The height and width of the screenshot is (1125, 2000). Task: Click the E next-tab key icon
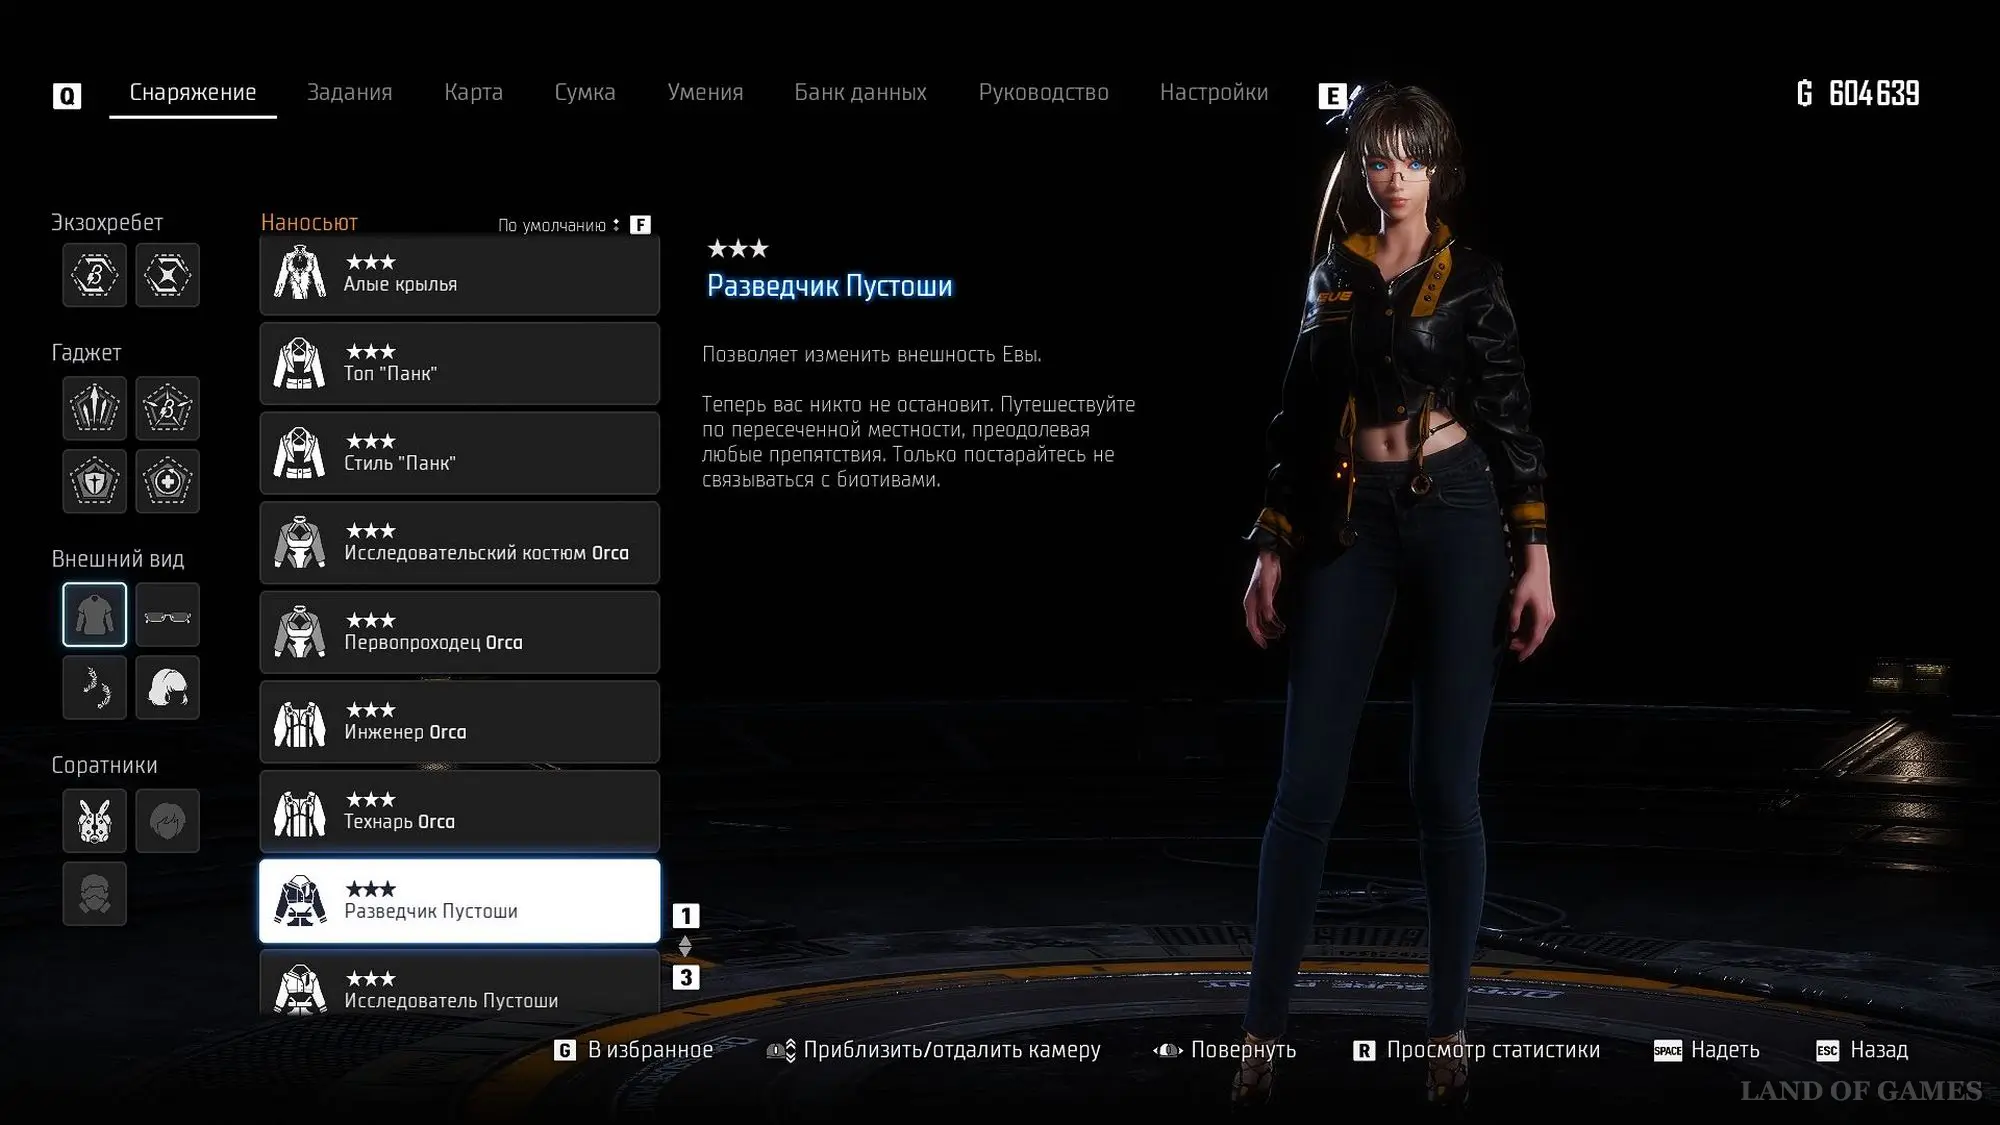(x=1332, y=96)
